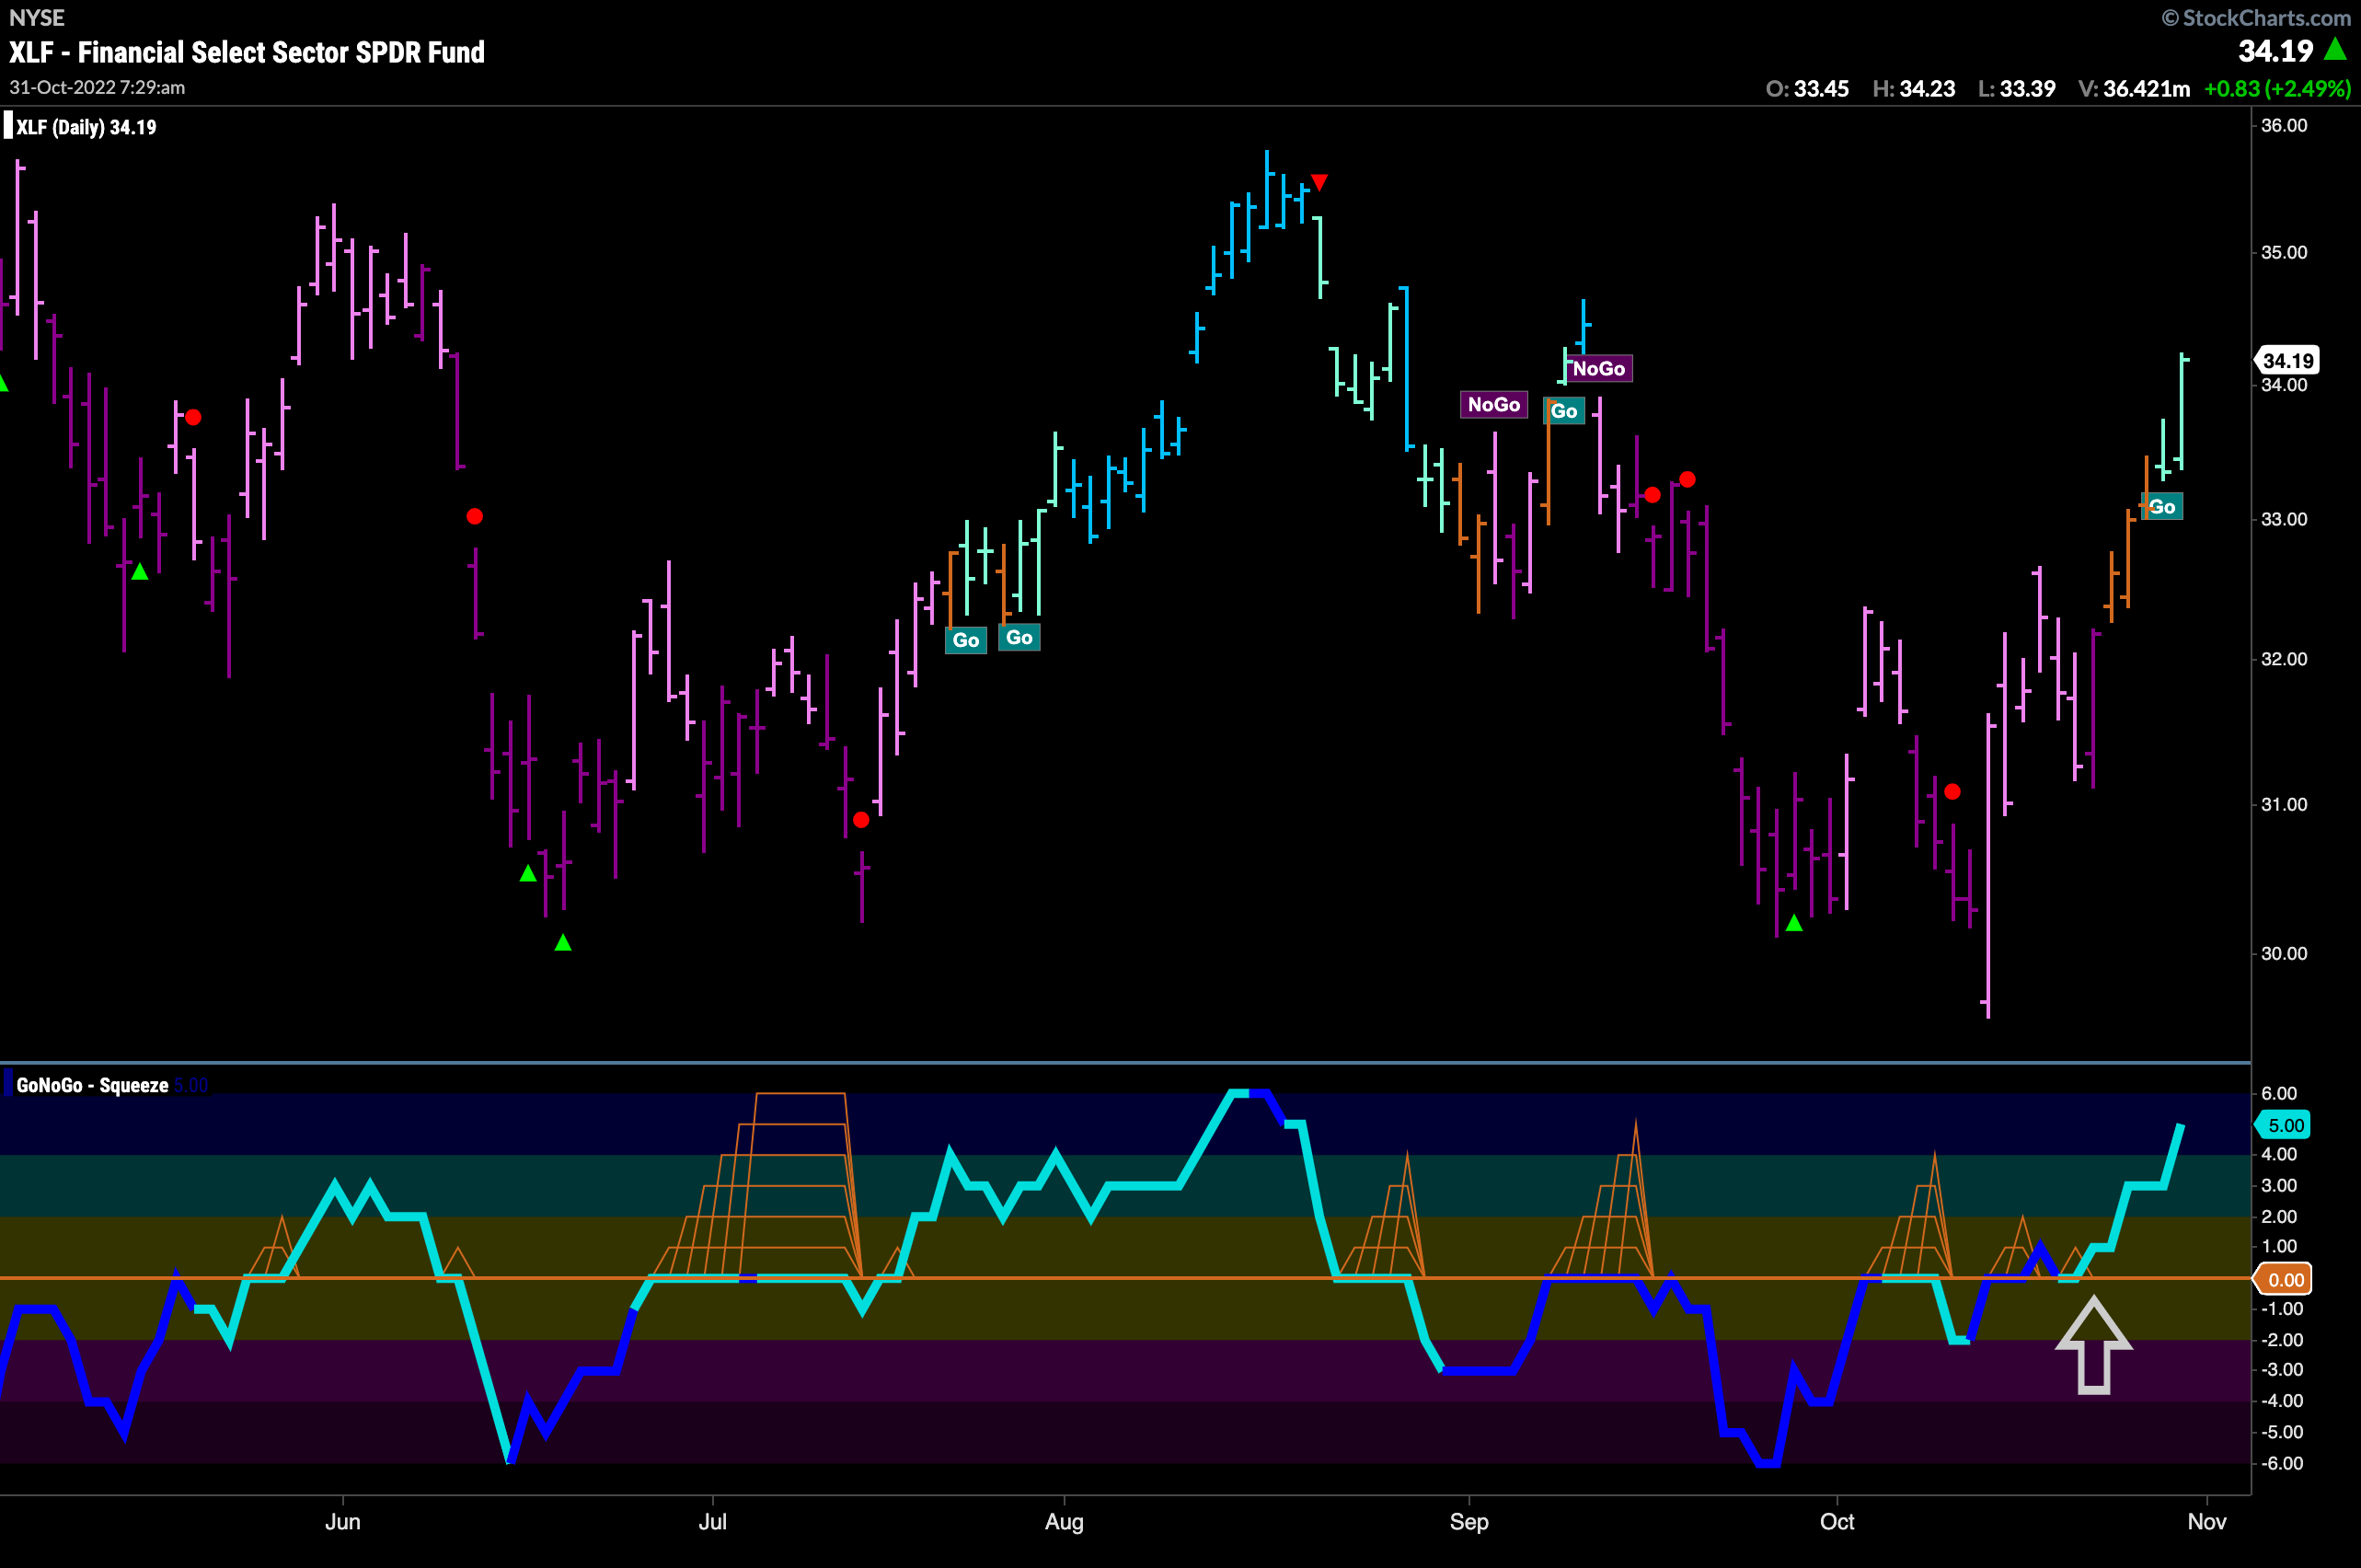Select the lowest green triangle in mid-June
2361x1568 pixels.
coord(563,942)
